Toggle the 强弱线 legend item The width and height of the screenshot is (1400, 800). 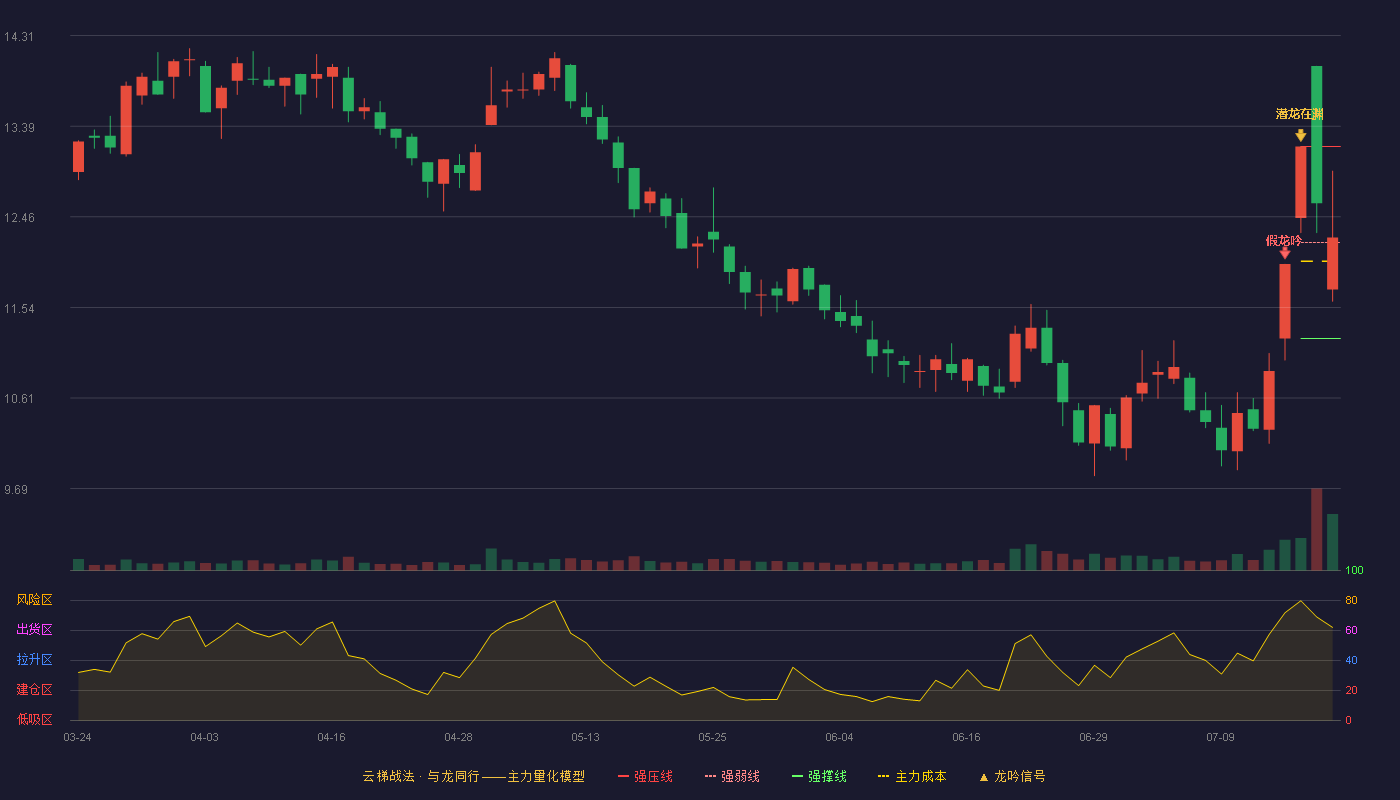pos(732,776)
